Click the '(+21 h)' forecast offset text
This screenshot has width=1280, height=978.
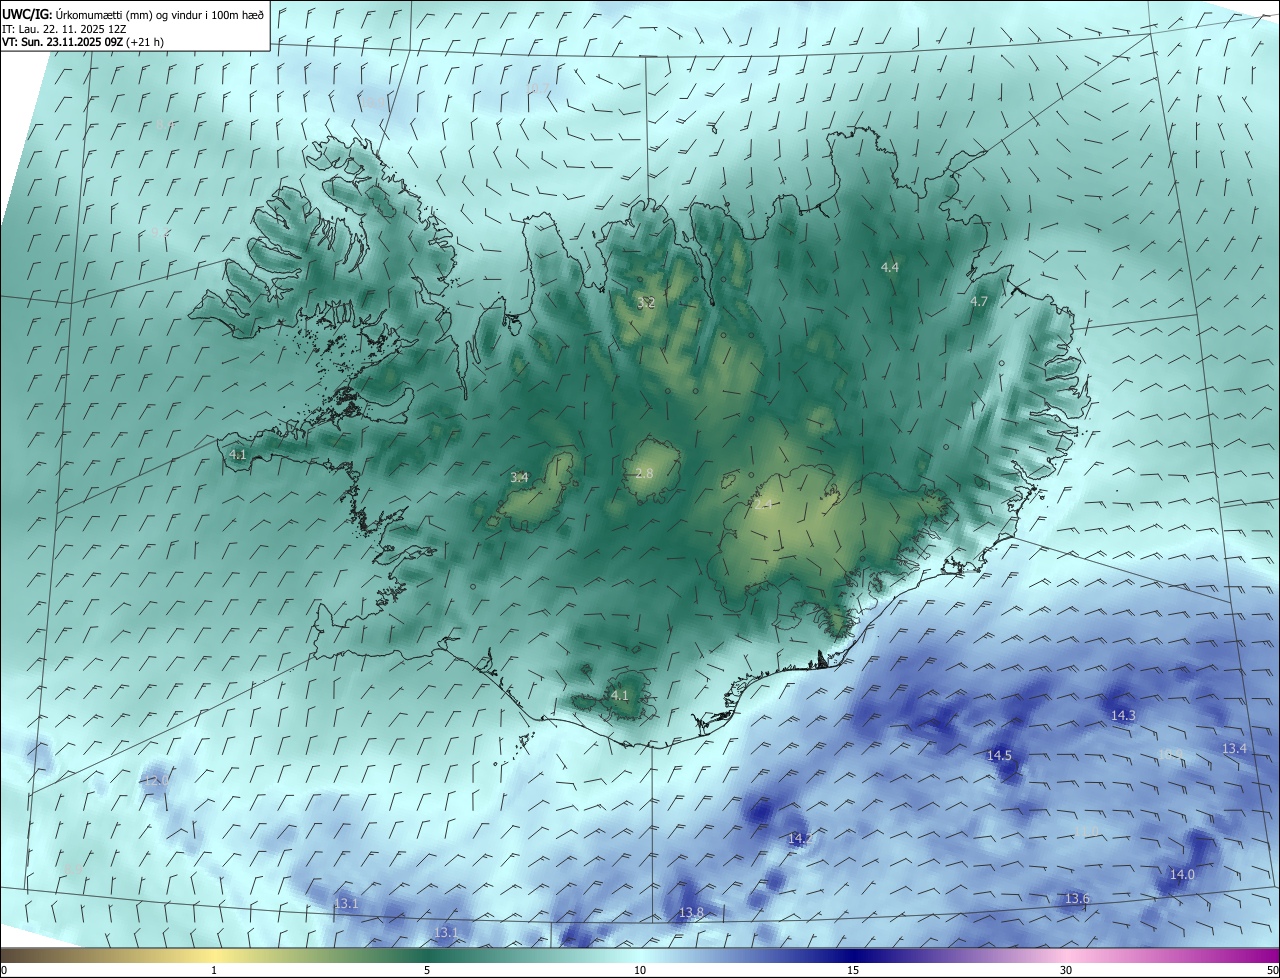pyautogui.click(x=146, y=42)
